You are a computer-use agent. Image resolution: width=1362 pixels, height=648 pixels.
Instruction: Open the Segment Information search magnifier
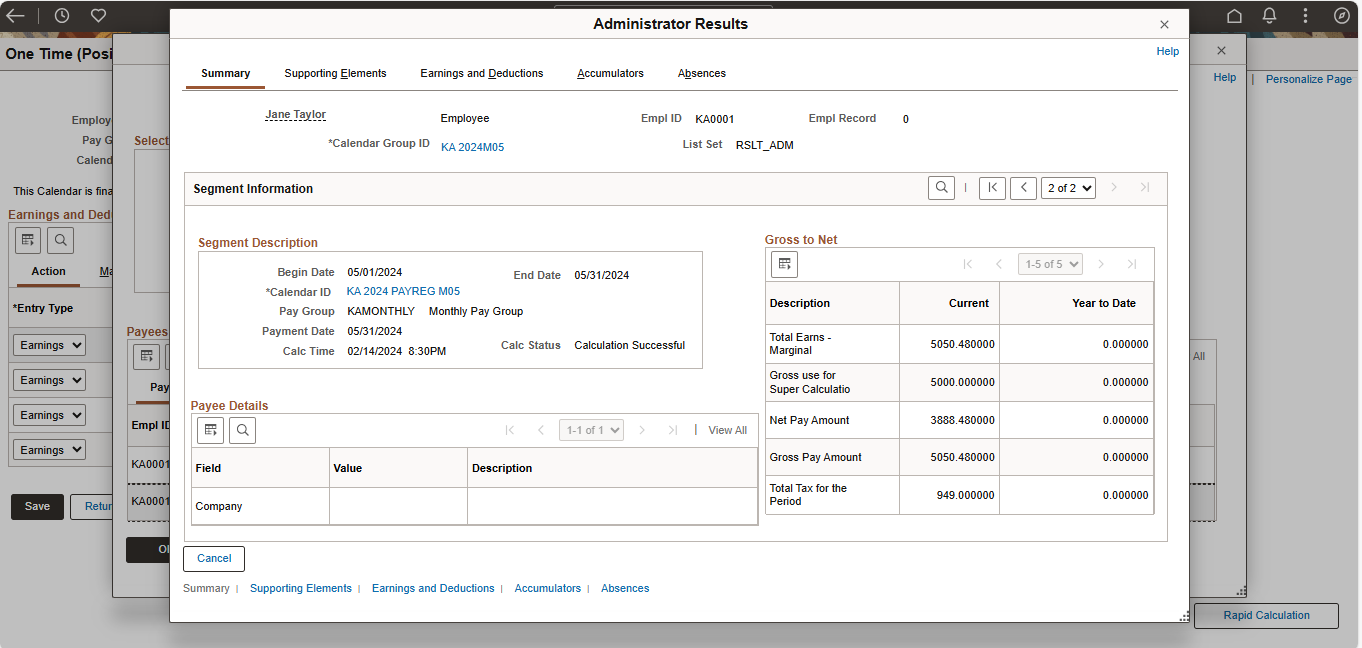[941, 187]
